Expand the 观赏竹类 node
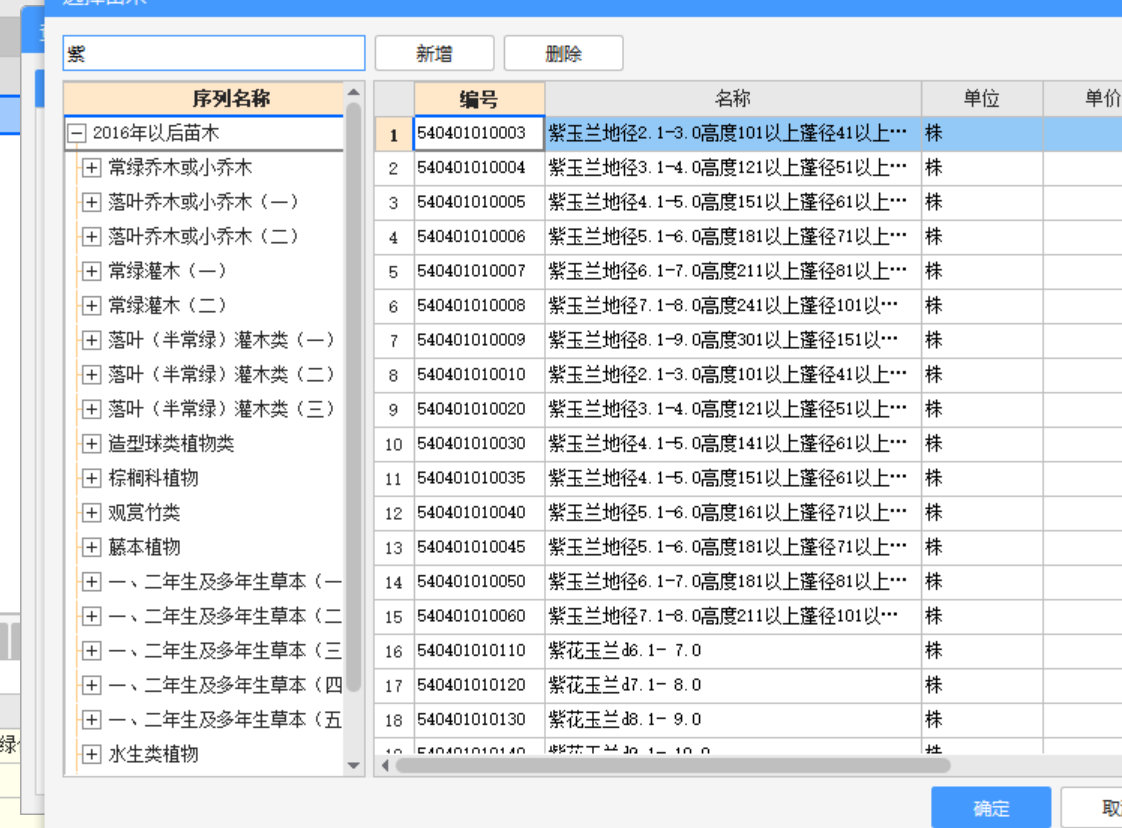Viewport: 1122px width, 828px height. [91, 512]
